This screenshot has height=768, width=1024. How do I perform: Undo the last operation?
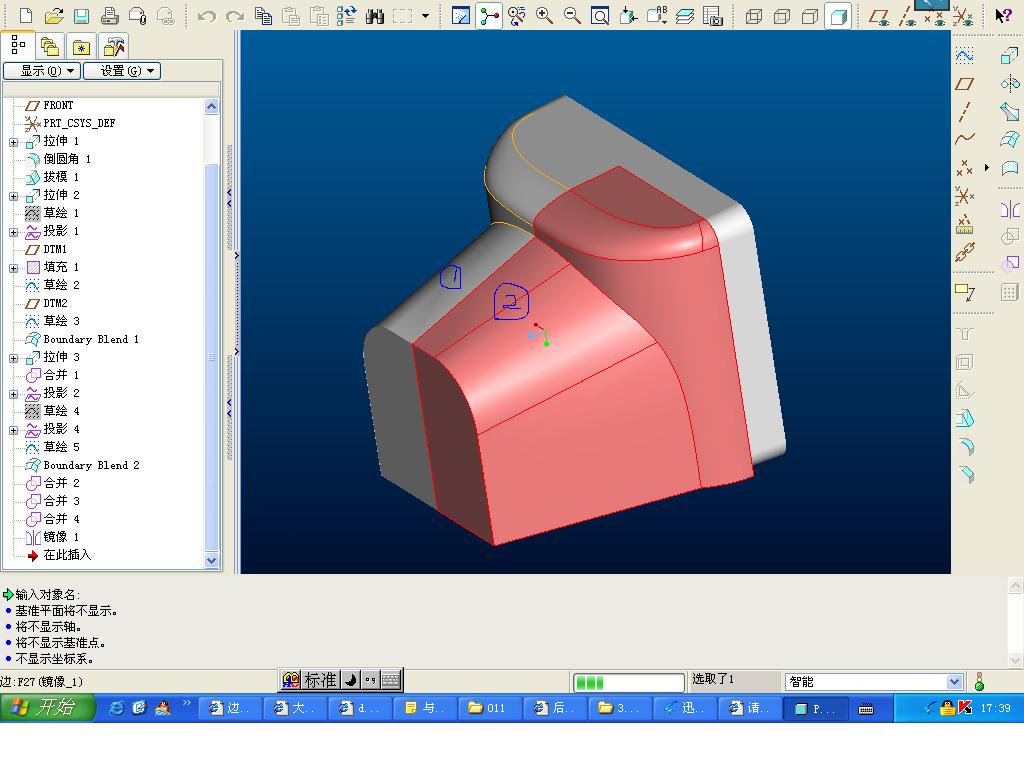coord(206,16)
